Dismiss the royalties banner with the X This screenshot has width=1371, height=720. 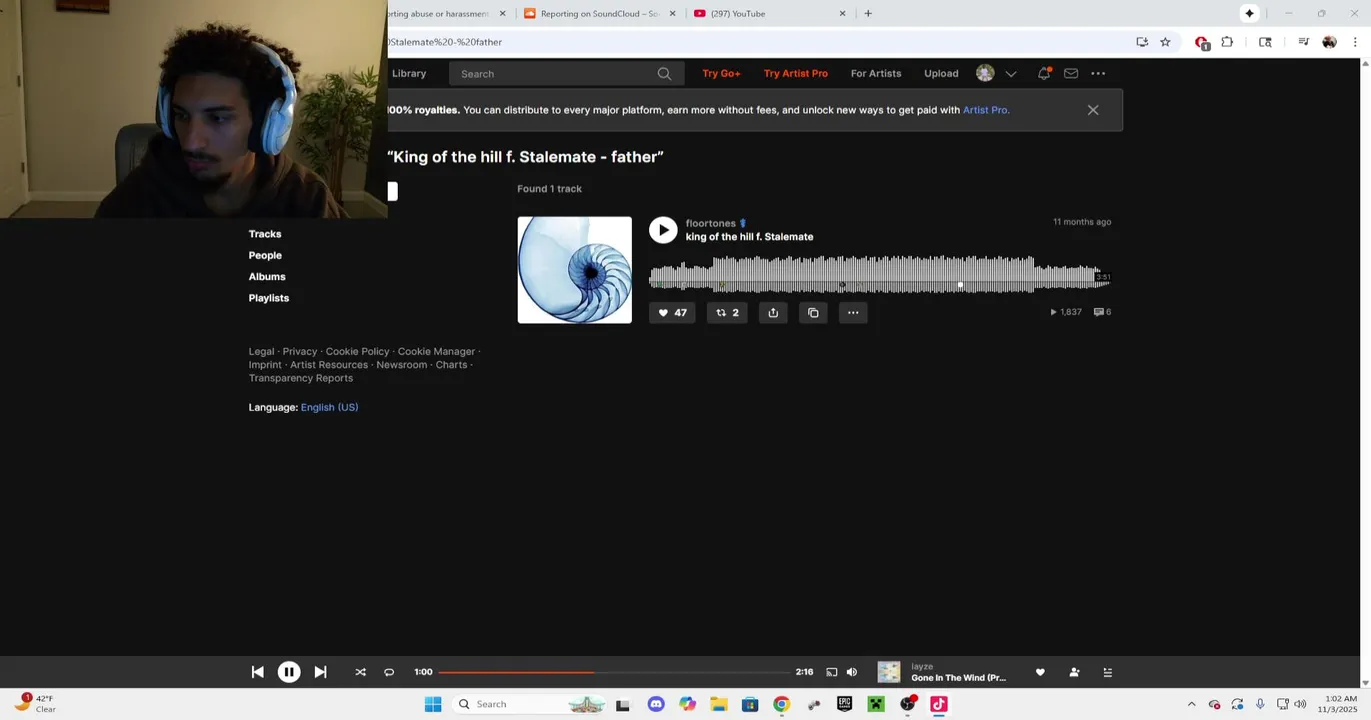[1093, 110]
